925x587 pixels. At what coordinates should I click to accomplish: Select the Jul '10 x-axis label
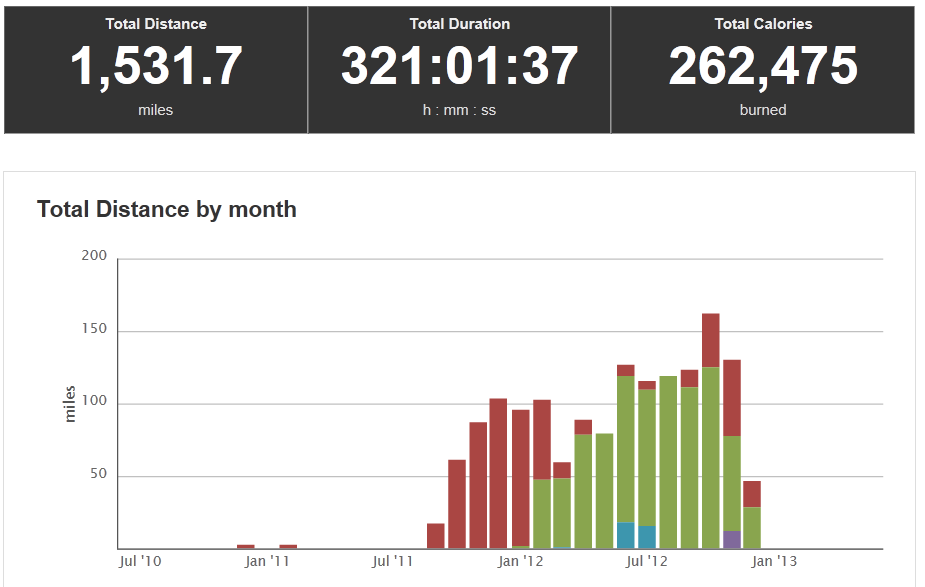point(138,562)
